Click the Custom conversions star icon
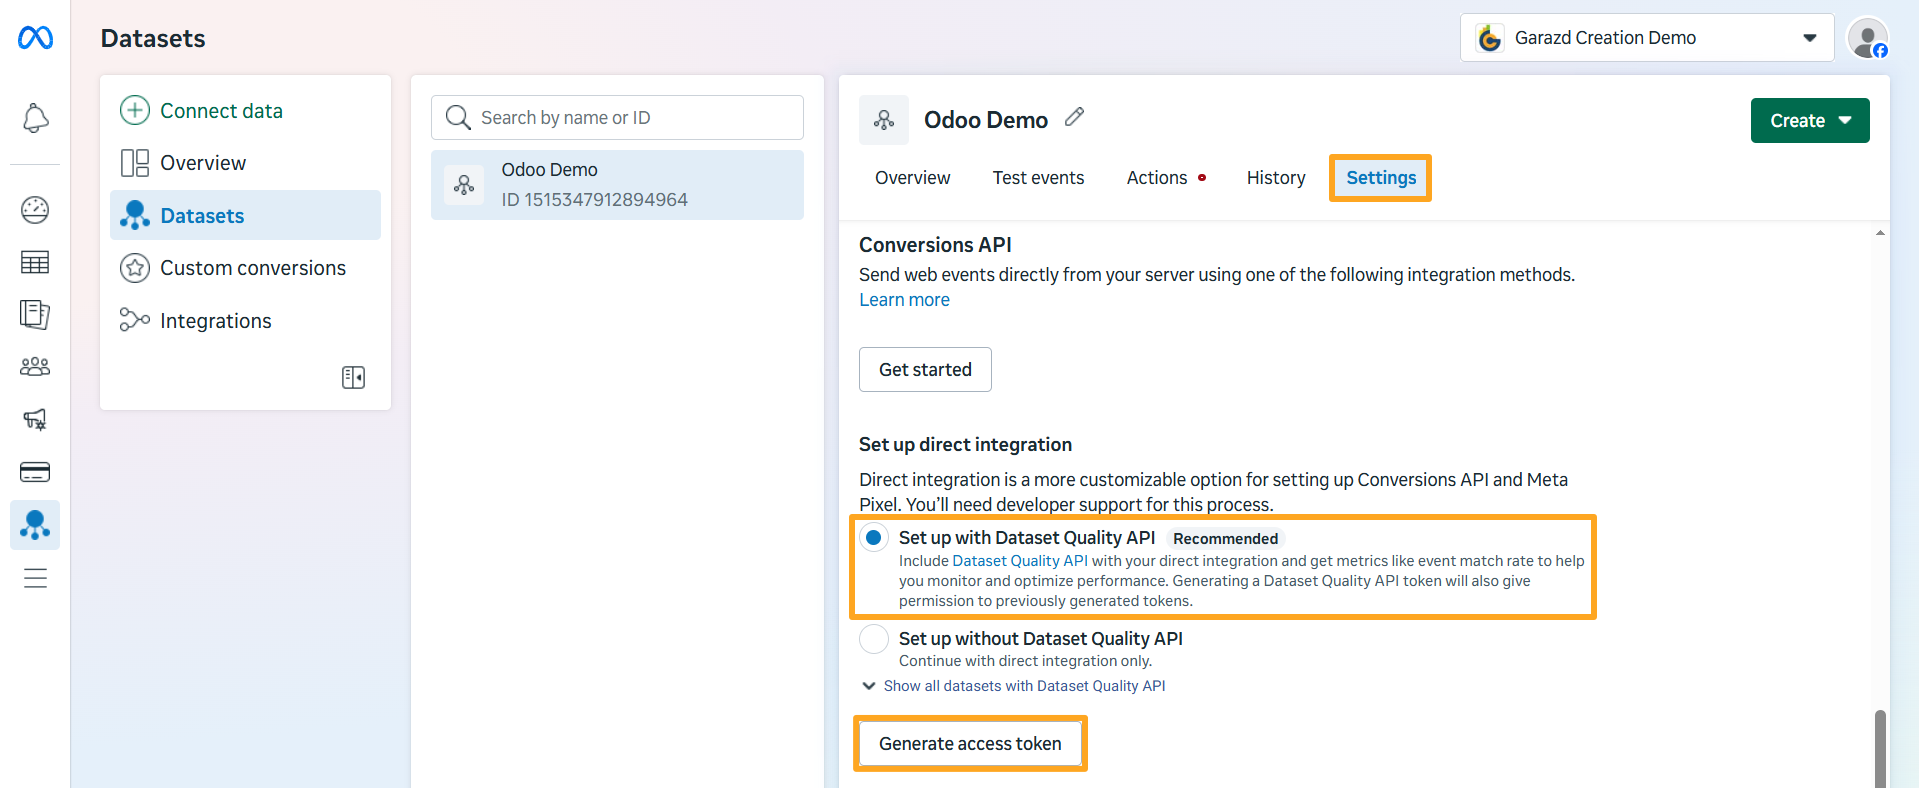Image resolution: width=1919 pixels, height=788 pixels. click(135, 268)
